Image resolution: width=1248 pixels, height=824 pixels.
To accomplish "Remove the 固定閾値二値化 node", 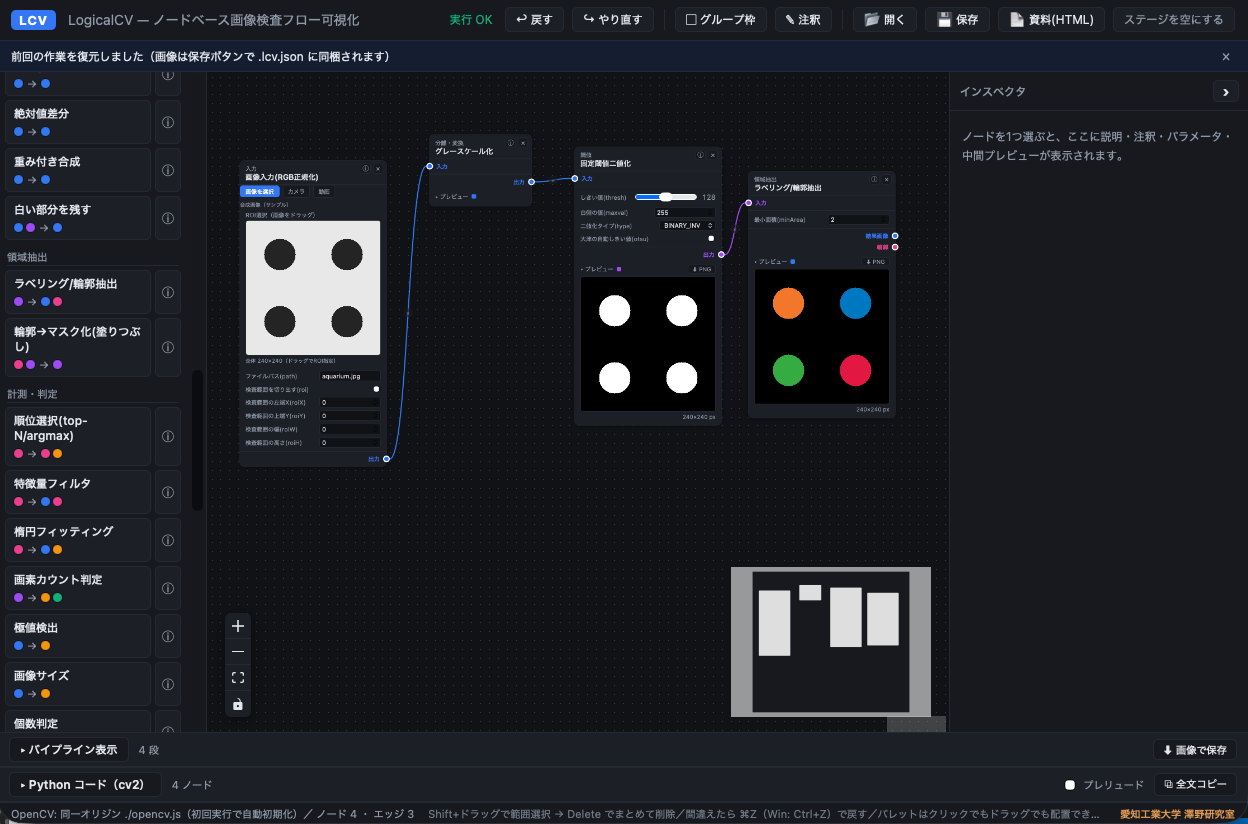I will click(713, 155).
